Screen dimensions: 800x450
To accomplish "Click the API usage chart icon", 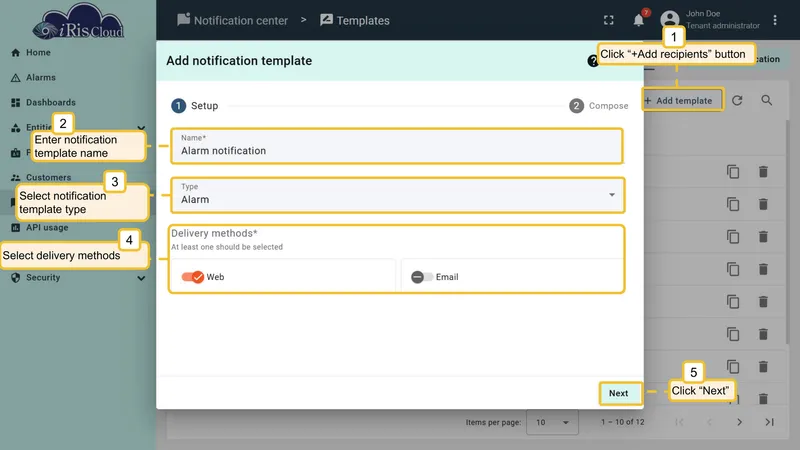I will pyautogui.click(x=16, y=228).
